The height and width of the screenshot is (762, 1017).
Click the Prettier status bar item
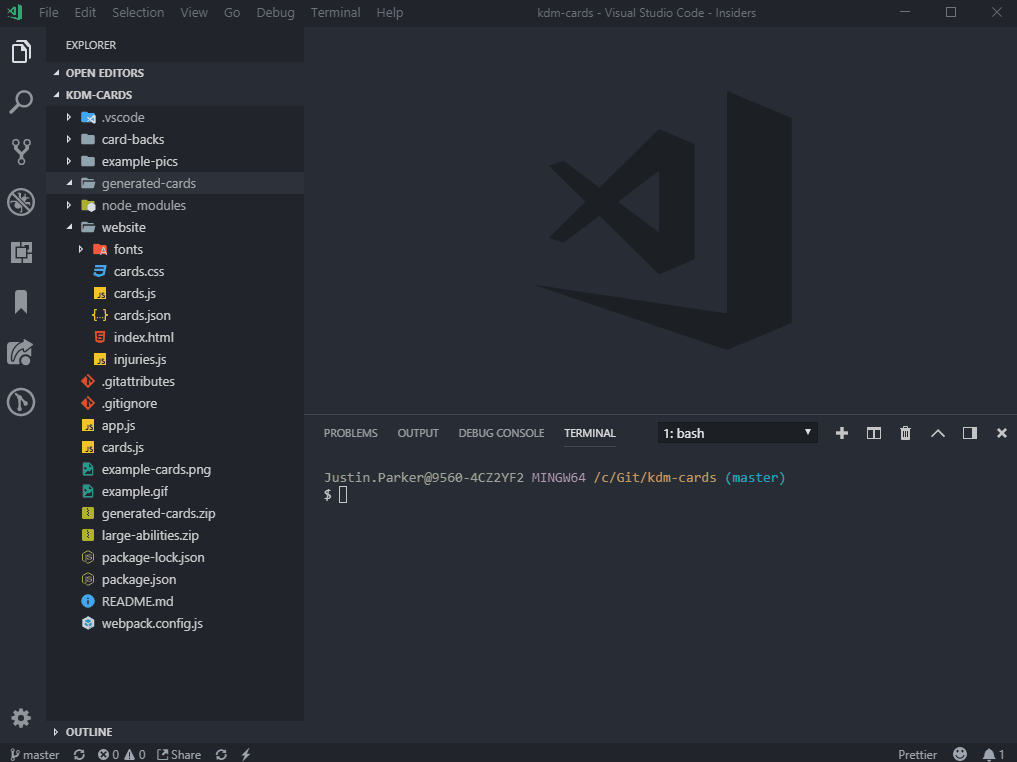(917, 754)
